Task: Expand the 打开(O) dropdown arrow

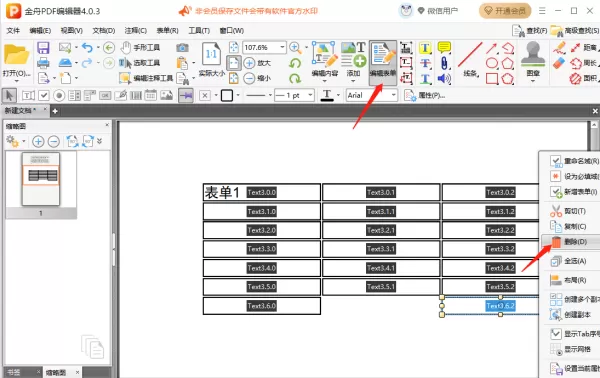Action: point(16,81)
